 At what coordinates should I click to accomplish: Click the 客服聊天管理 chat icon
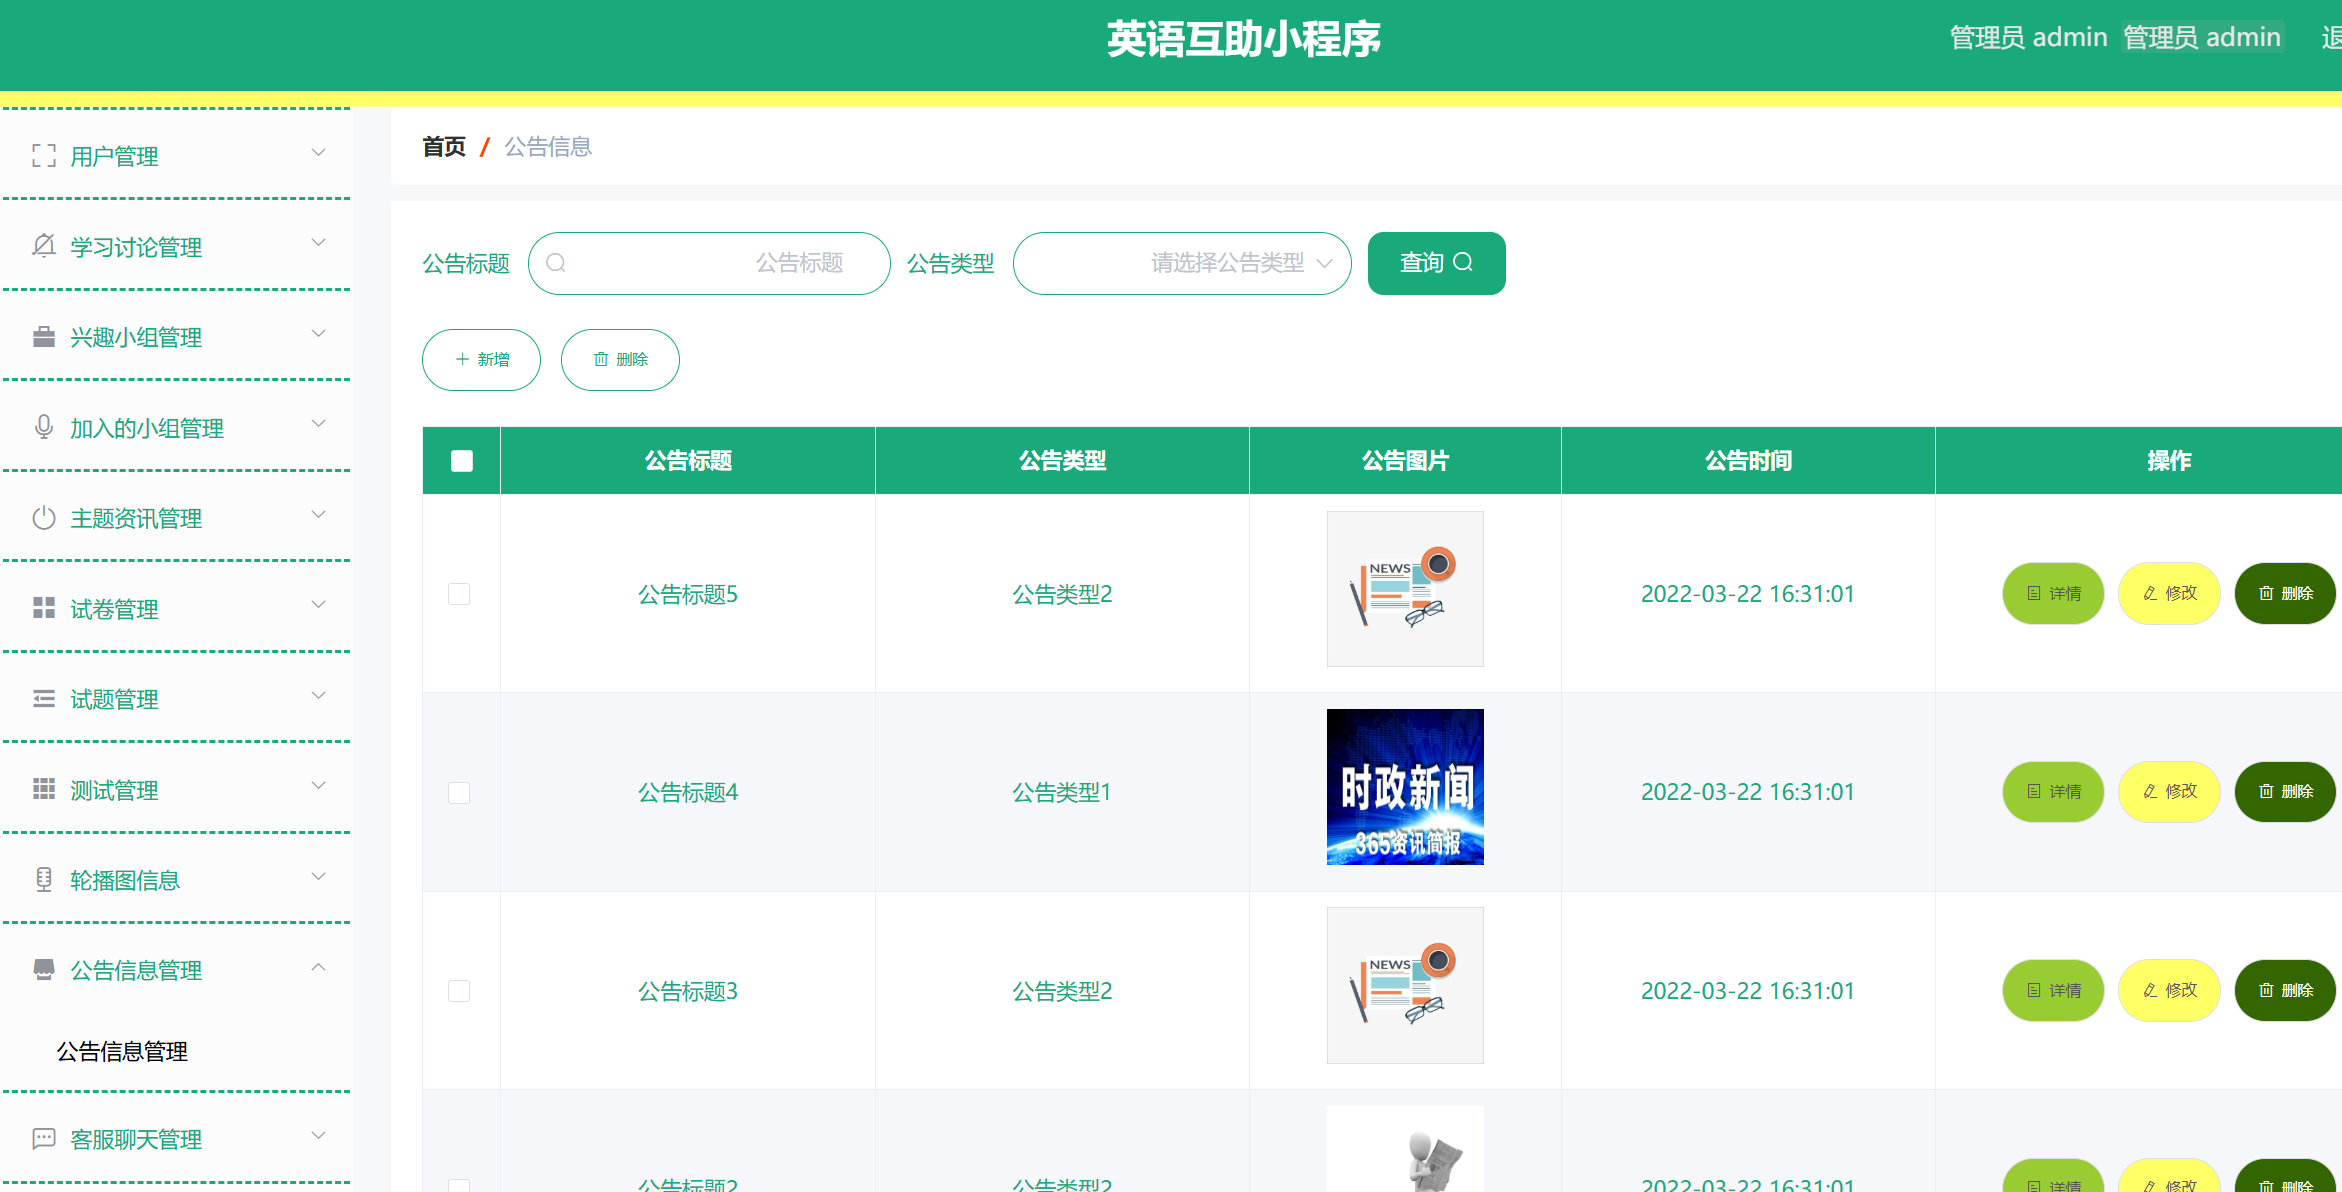(44, 1138)
